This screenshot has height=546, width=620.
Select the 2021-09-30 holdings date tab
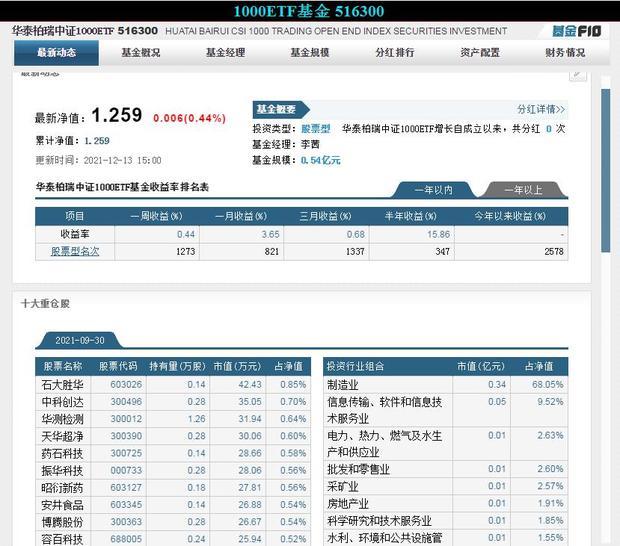click(x=80, y=340)
